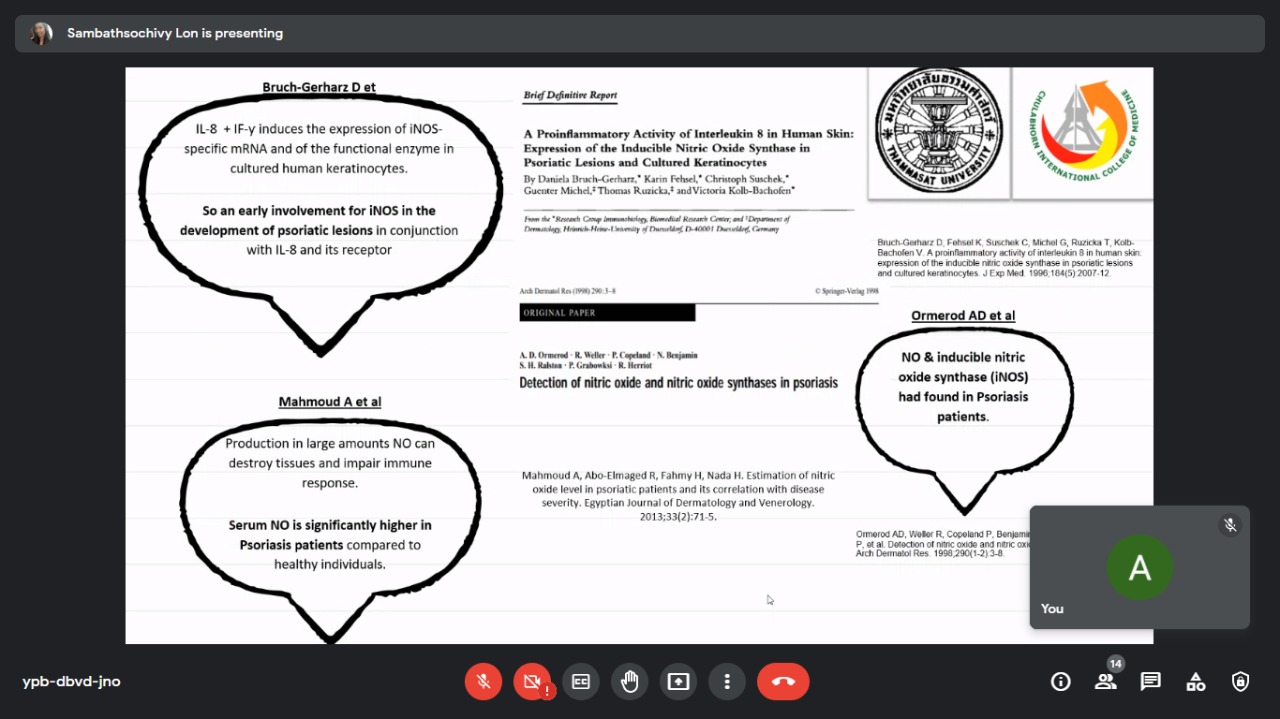
Task: Click the 'Mahmoud A et al' heading
Action: click(x=330, y=402)
